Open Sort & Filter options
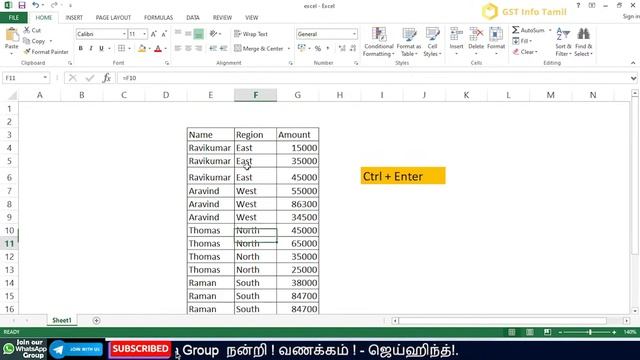This screenshot has height=360, width=640. tap(563, 42)
